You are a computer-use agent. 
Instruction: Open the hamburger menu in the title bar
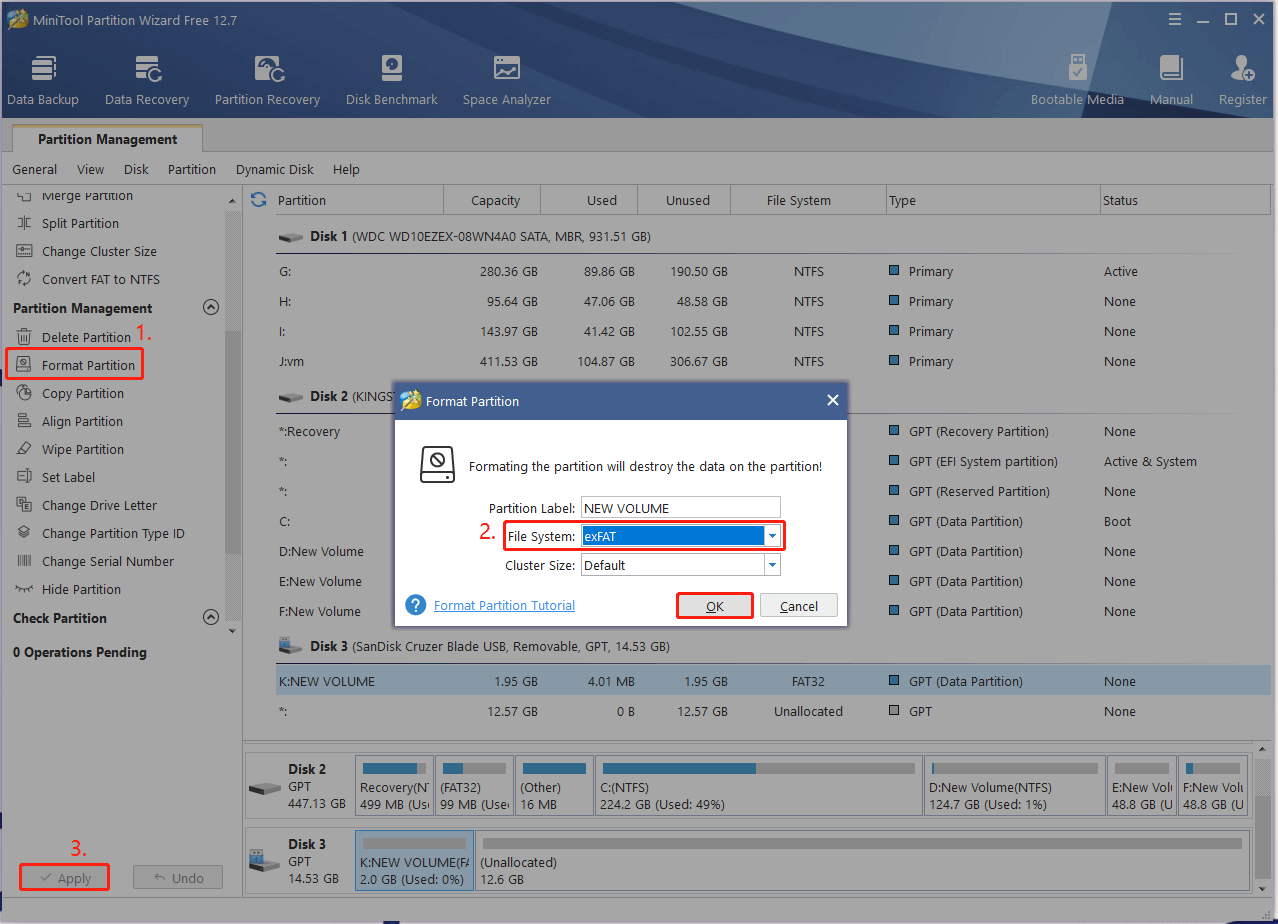pyautogui.click(x=1175, y=19)
